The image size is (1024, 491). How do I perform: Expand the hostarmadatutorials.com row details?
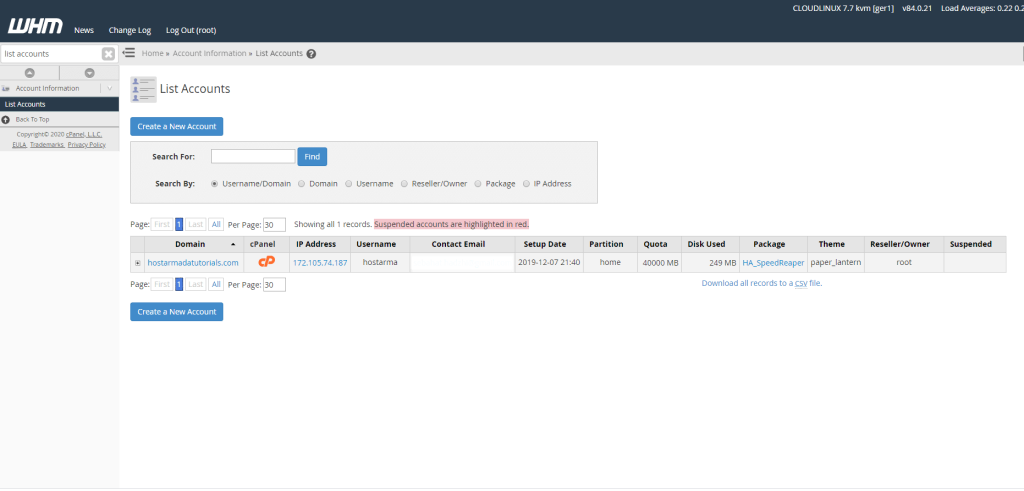pyautogui.click(x=137, y=262)
